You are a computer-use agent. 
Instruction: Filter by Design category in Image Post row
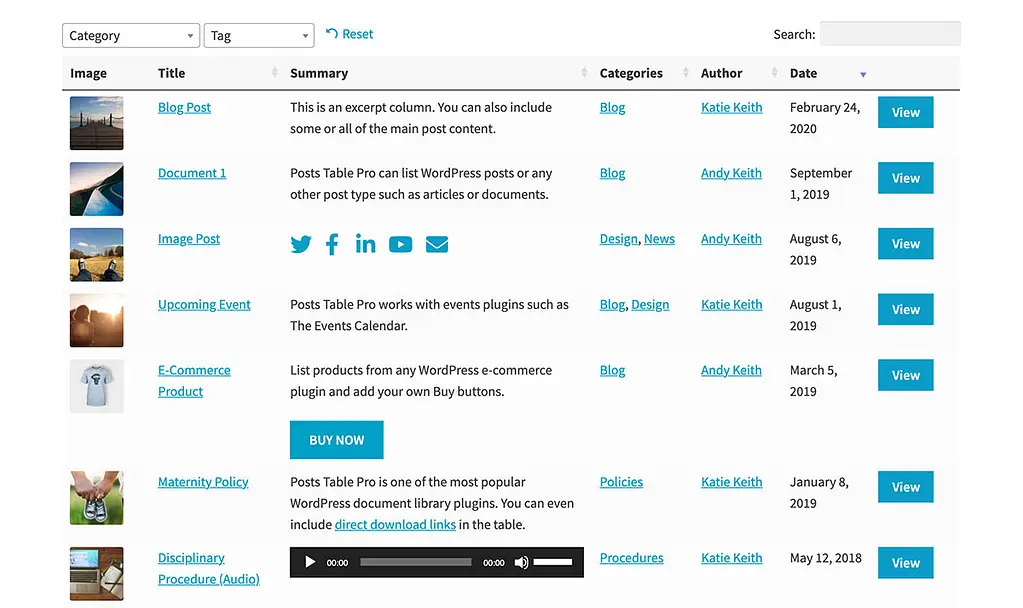[618, 239]
